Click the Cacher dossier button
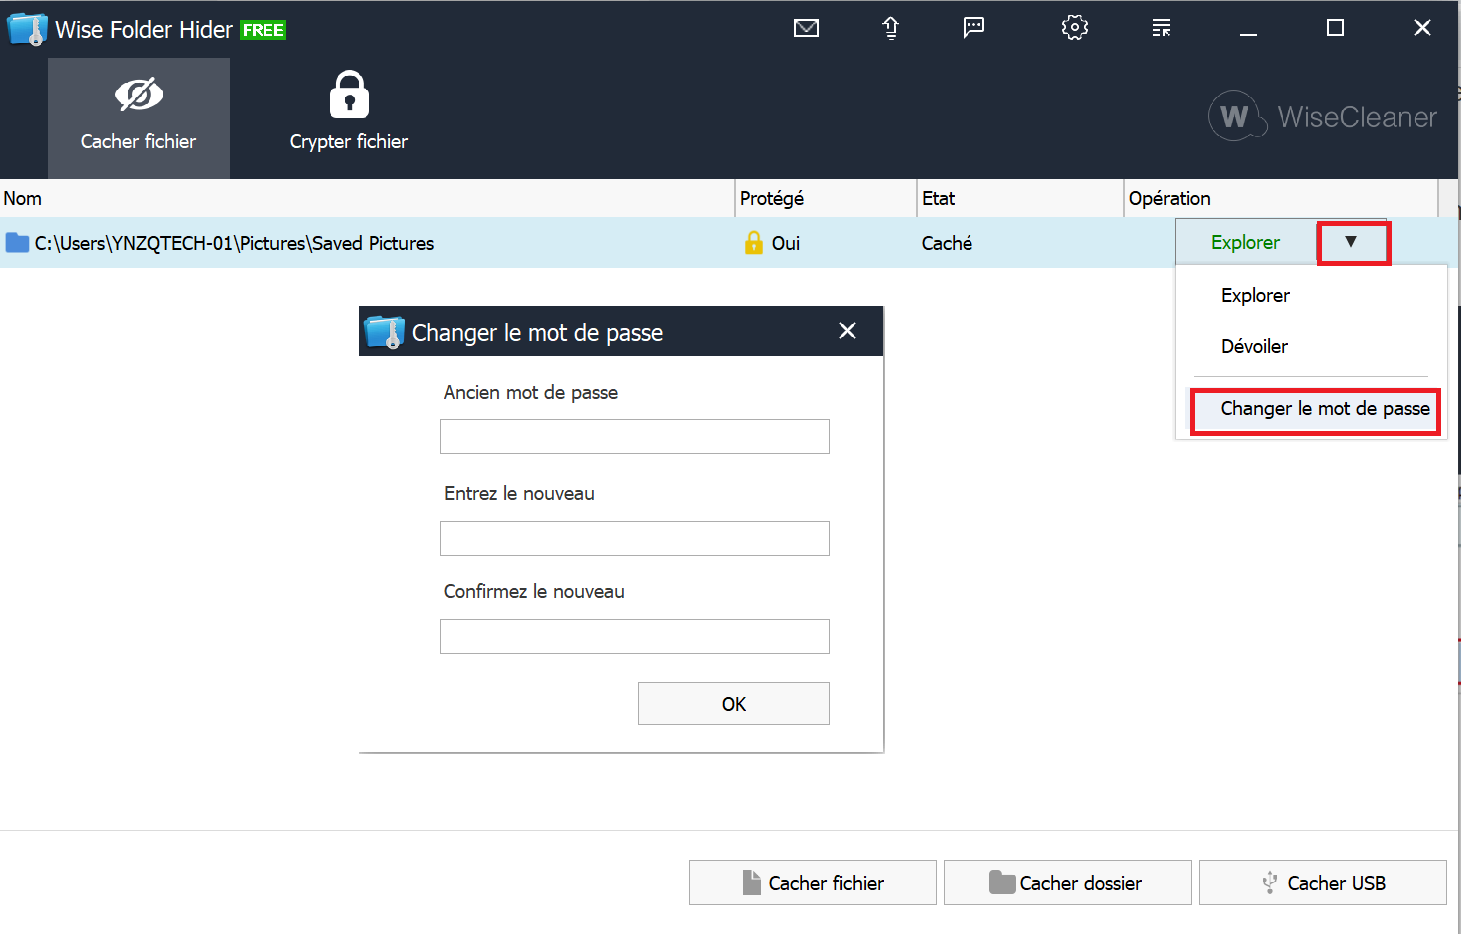 click(1068, 883)
